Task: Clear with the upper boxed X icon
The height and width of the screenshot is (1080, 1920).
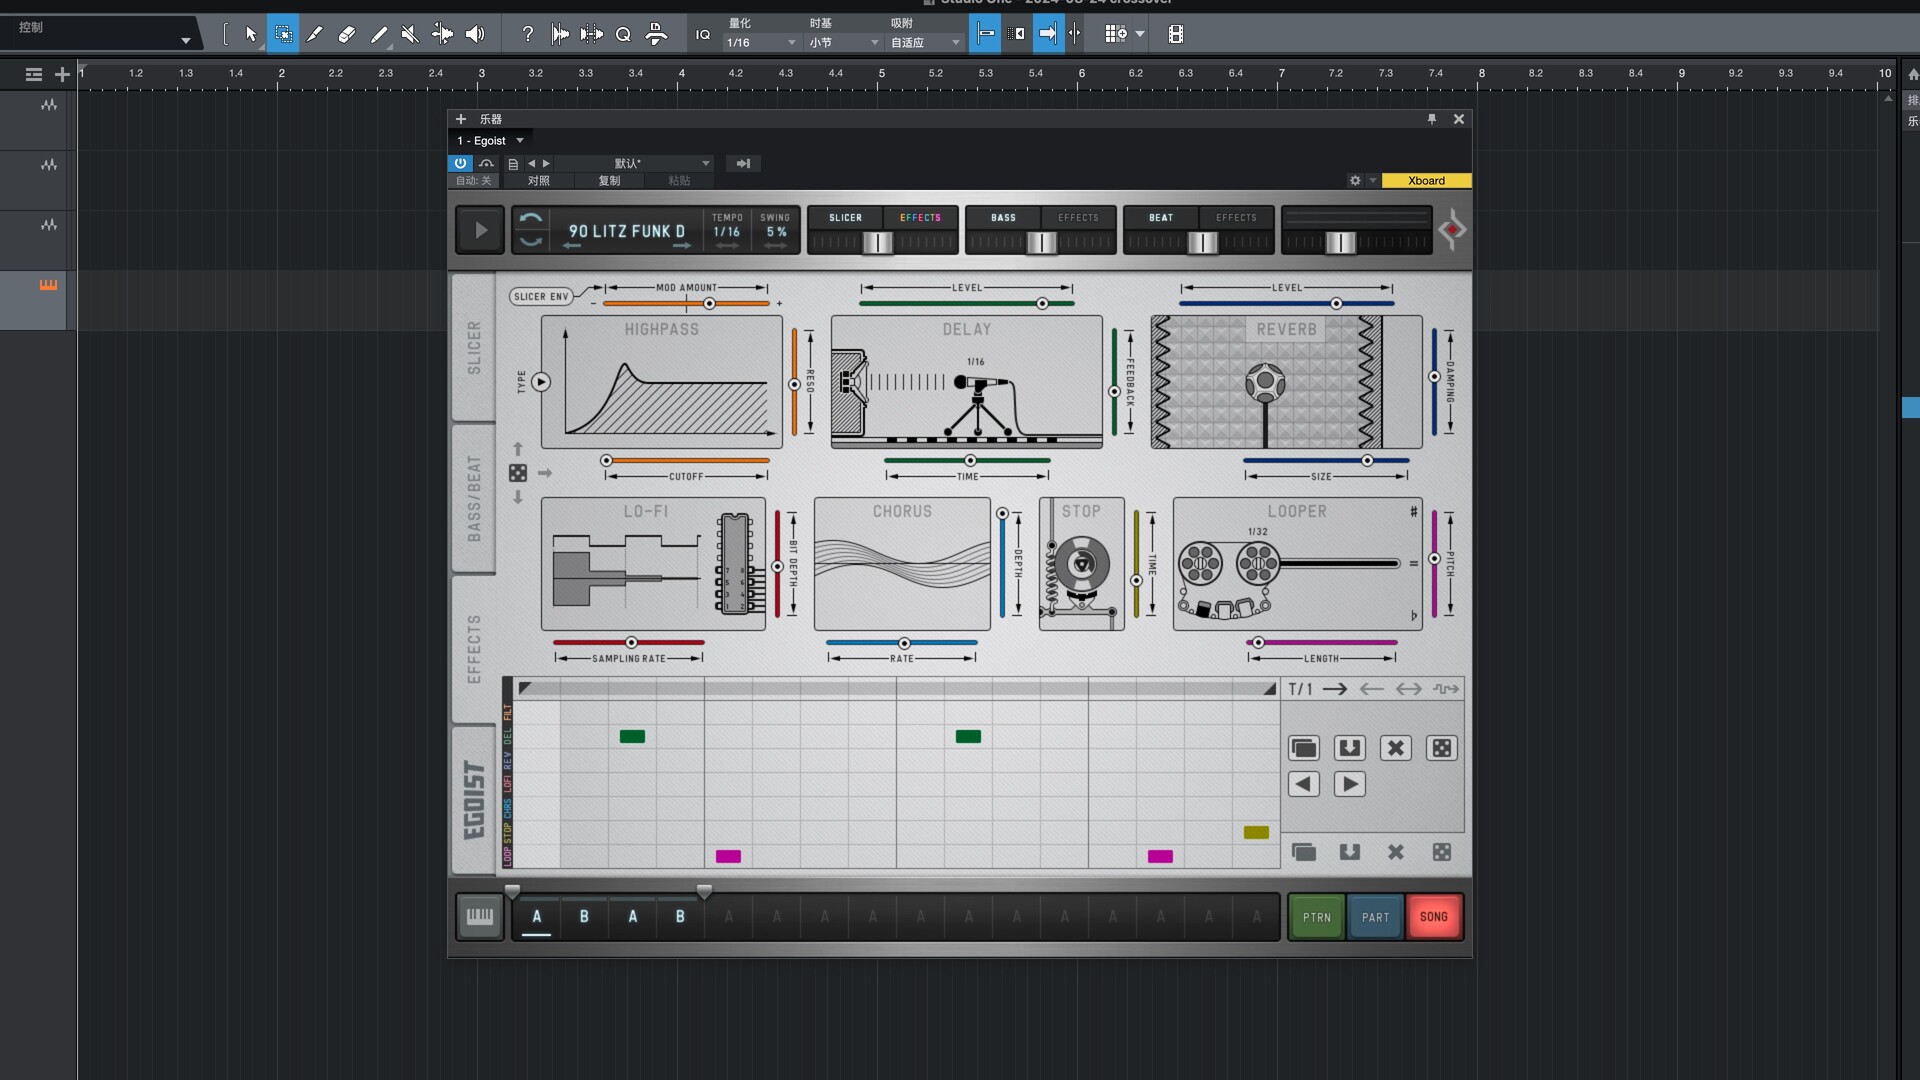Action: click(1396, 748)
